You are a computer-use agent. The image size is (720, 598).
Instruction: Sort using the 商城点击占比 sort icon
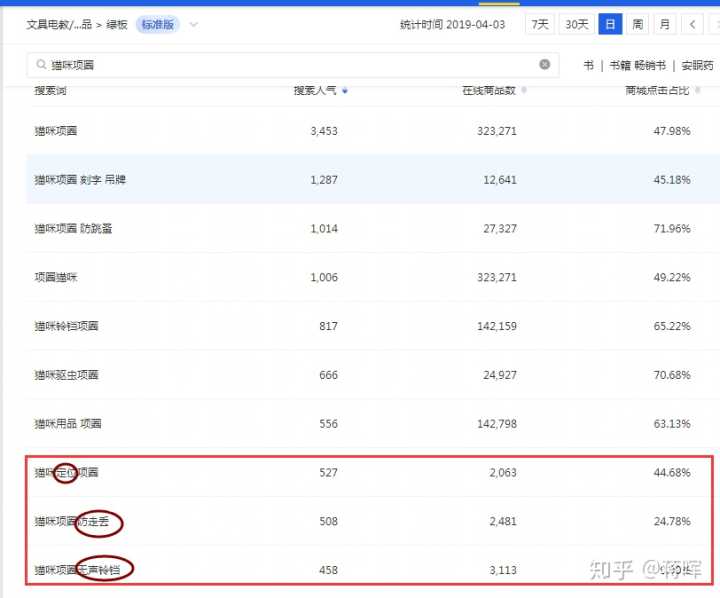click(697, 91)
